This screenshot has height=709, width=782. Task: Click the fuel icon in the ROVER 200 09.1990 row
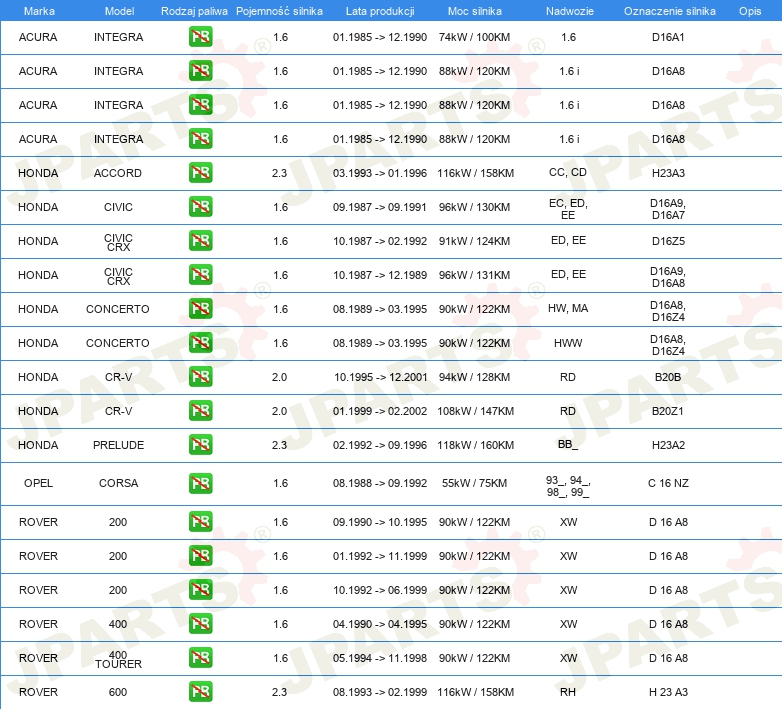[x=200, y=522]
